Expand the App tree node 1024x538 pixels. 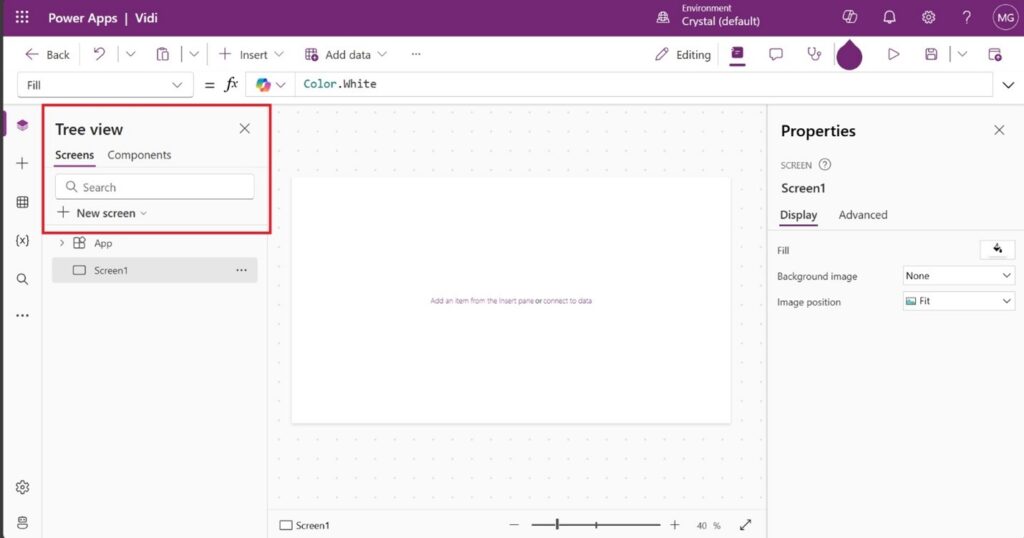(61, 243)
